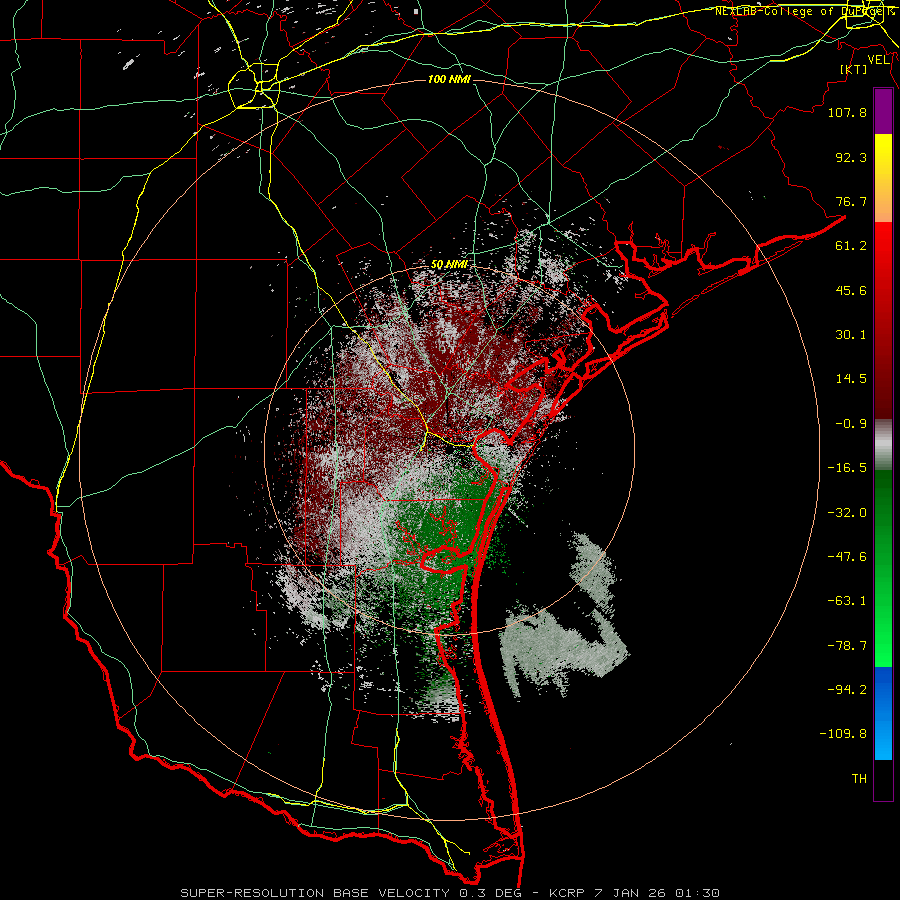Click the 92.3 scale value

tap(851, 157)
